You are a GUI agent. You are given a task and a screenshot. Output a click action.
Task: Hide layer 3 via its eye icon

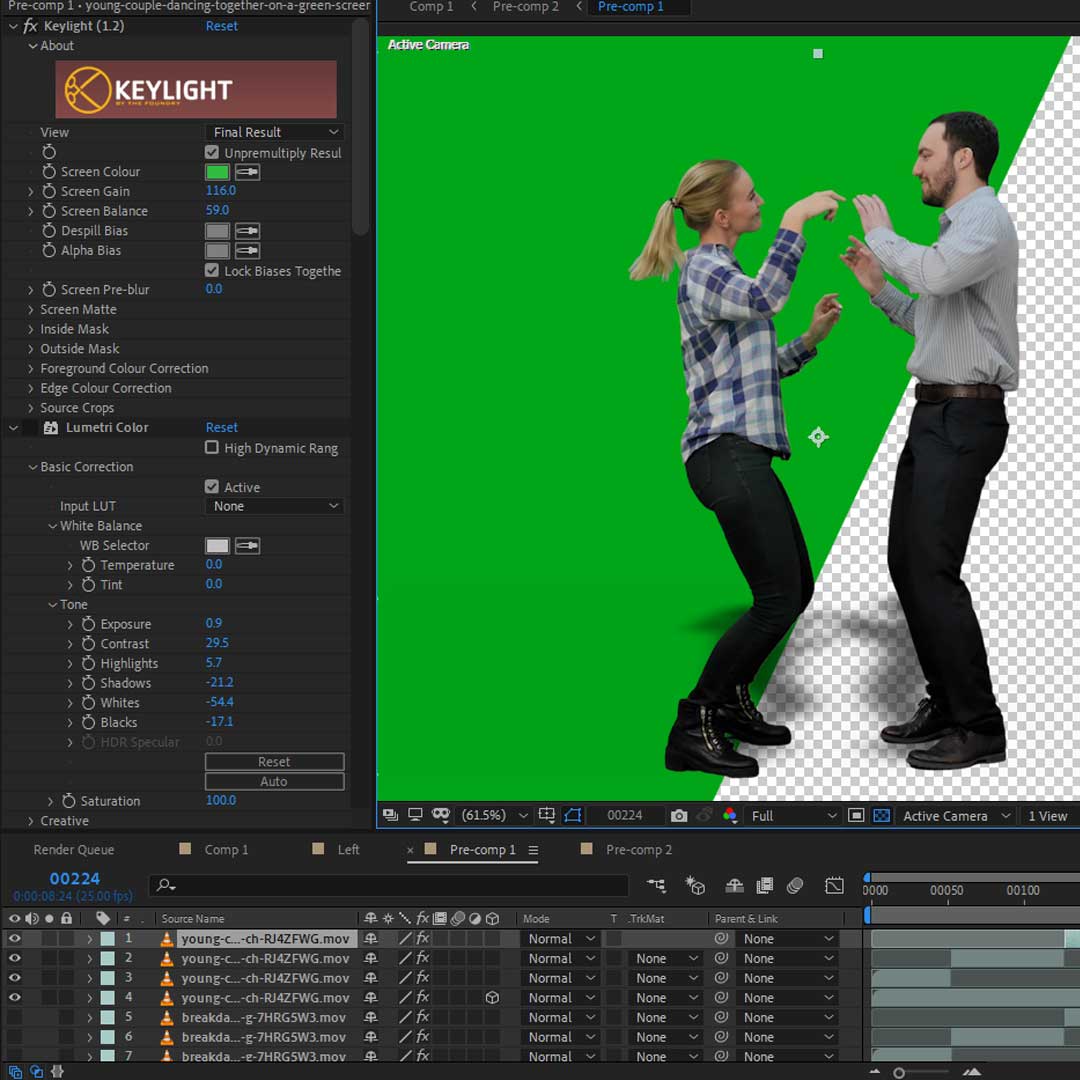coord(14,977)
